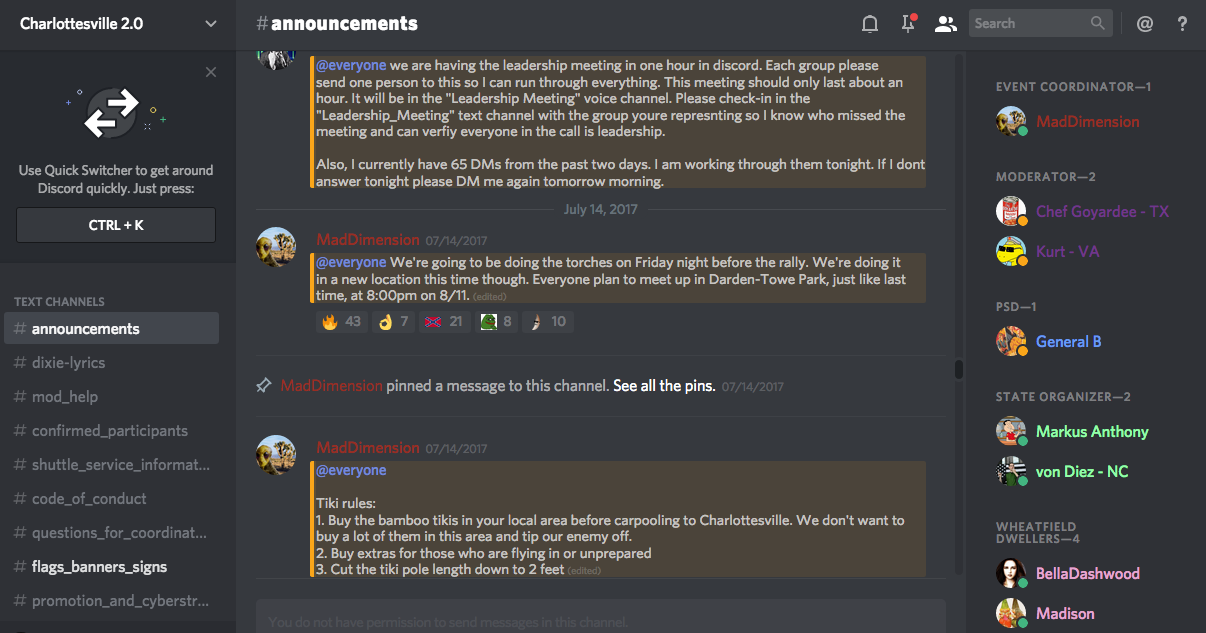This screenshot has width=1206, height=633.
Task: Open the dixie-lyrics channel
Action: (x=68, y=363)
